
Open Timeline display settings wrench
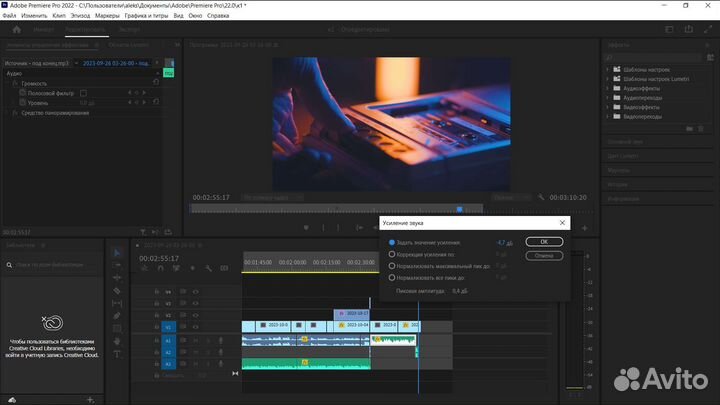(208, 268)
